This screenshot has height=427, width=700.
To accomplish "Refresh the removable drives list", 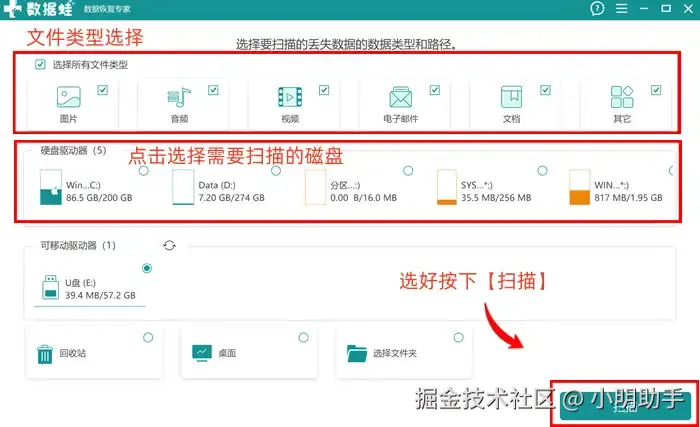I will coord(169,245).
